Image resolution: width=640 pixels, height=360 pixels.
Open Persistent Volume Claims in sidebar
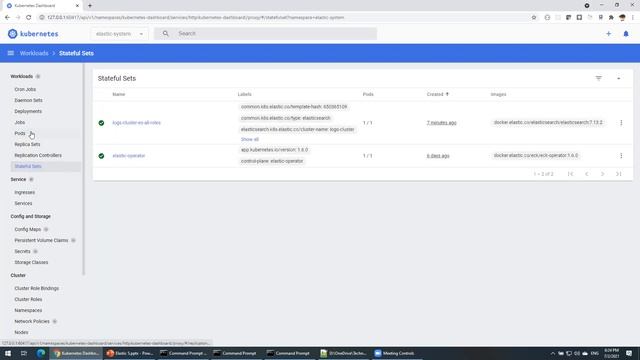pos(41,240)
